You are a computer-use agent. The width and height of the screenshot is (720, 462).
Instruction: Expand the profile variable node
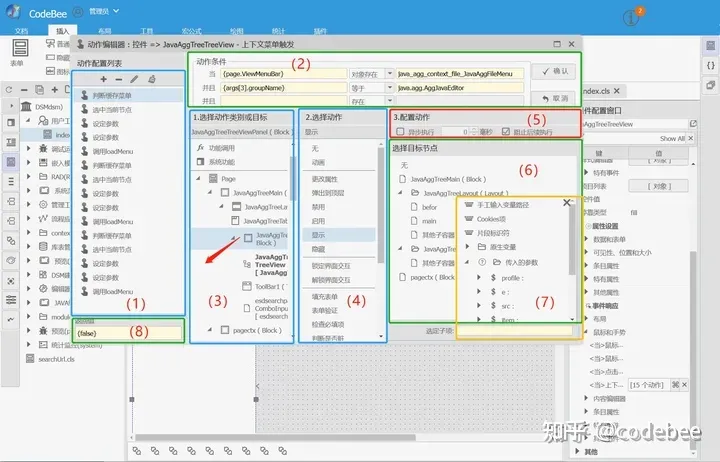point(479,278)
